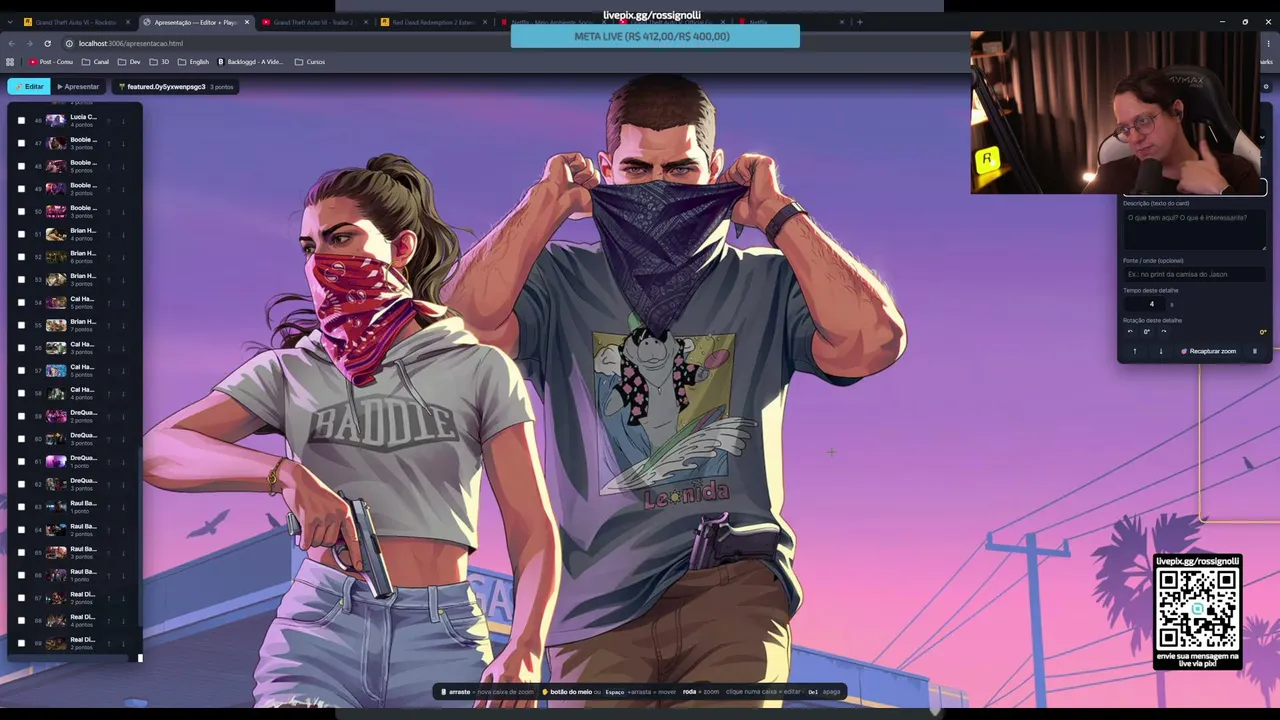Delete the detail with the trash icon
Viewport: 1280px width, 720px height.
tap(1255, 351)
